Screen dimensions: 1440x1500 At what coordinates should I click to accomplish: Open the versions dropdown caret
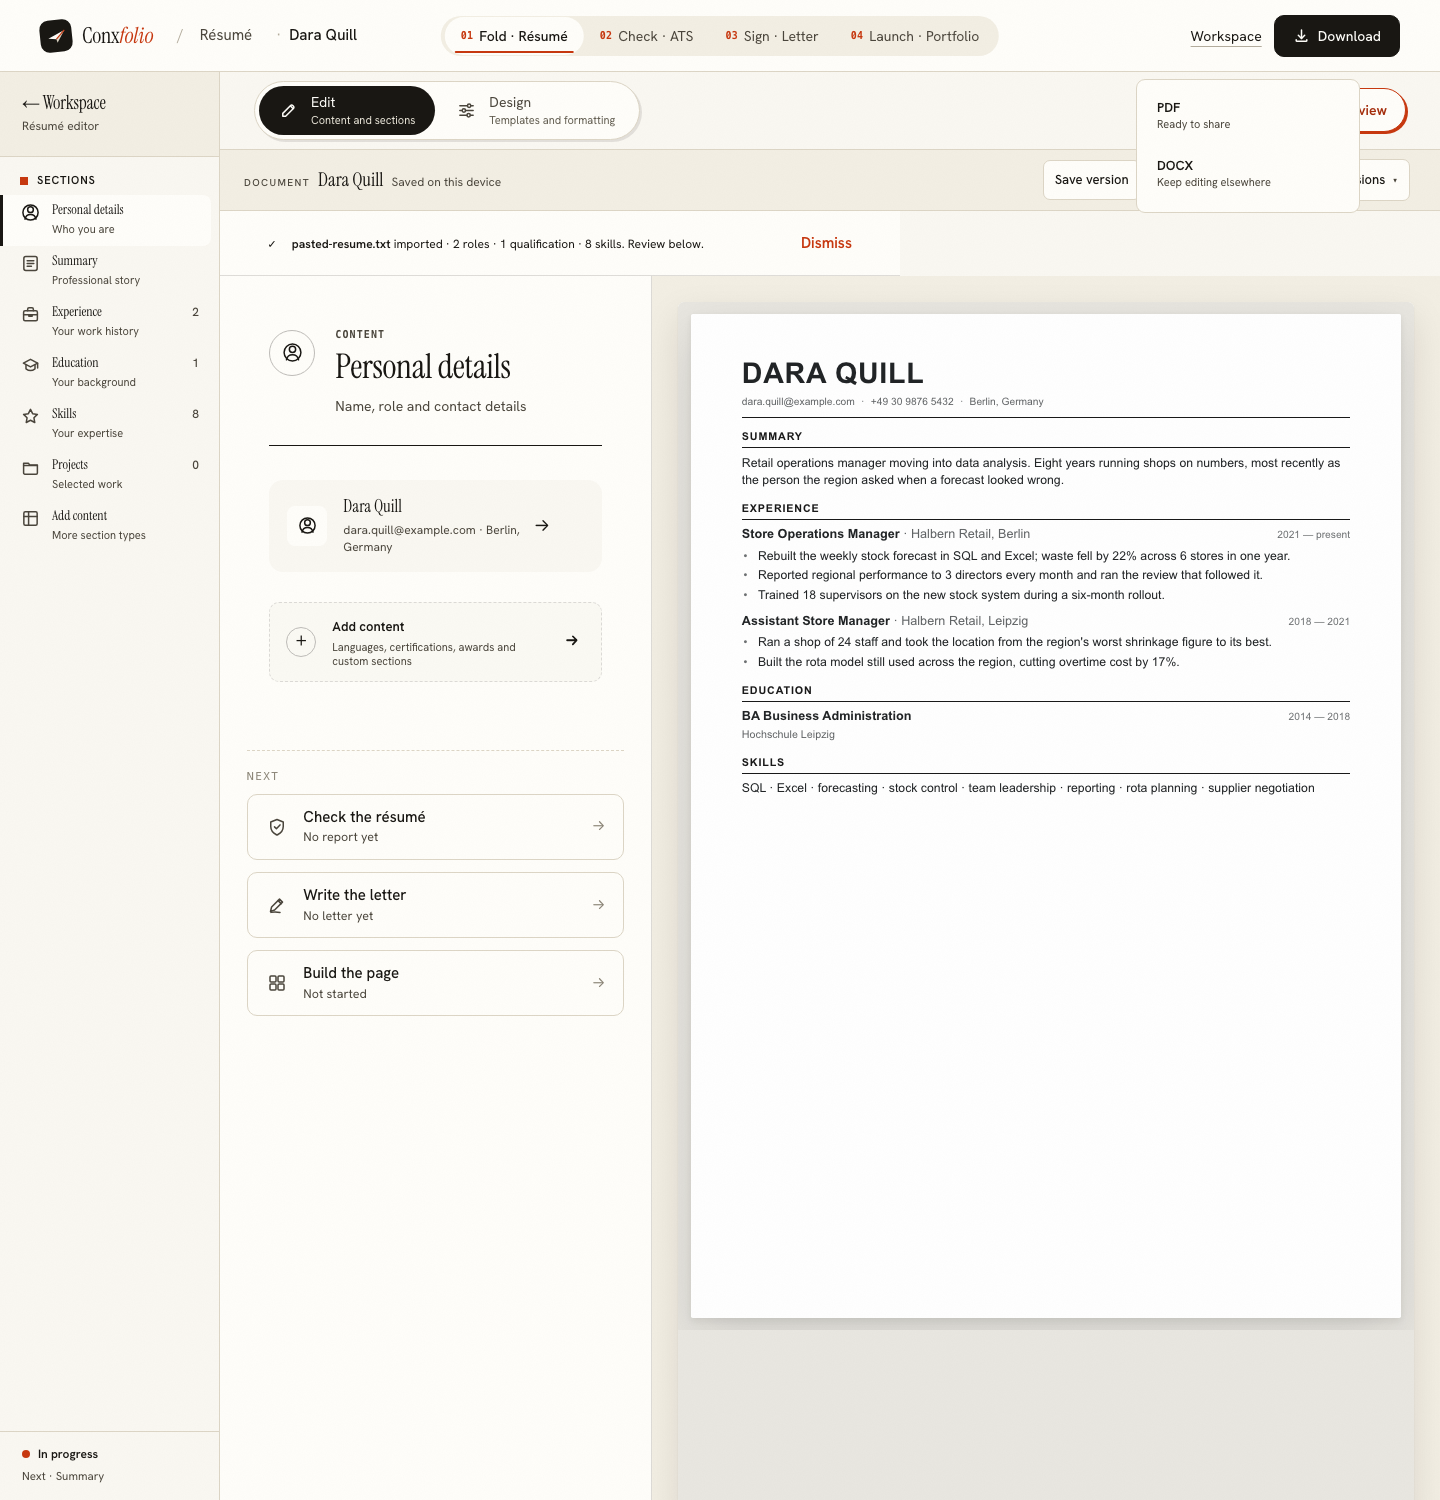(x=1395, y=180)
